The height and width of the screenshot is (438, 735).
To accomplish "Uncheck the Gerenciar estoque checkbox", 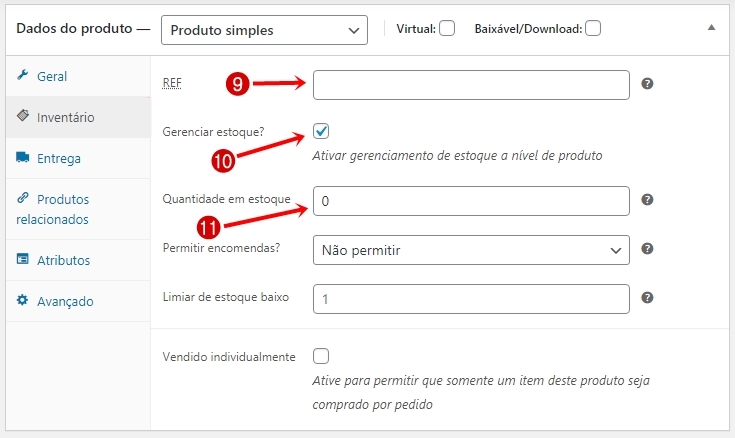I will (x=321, y=131).
